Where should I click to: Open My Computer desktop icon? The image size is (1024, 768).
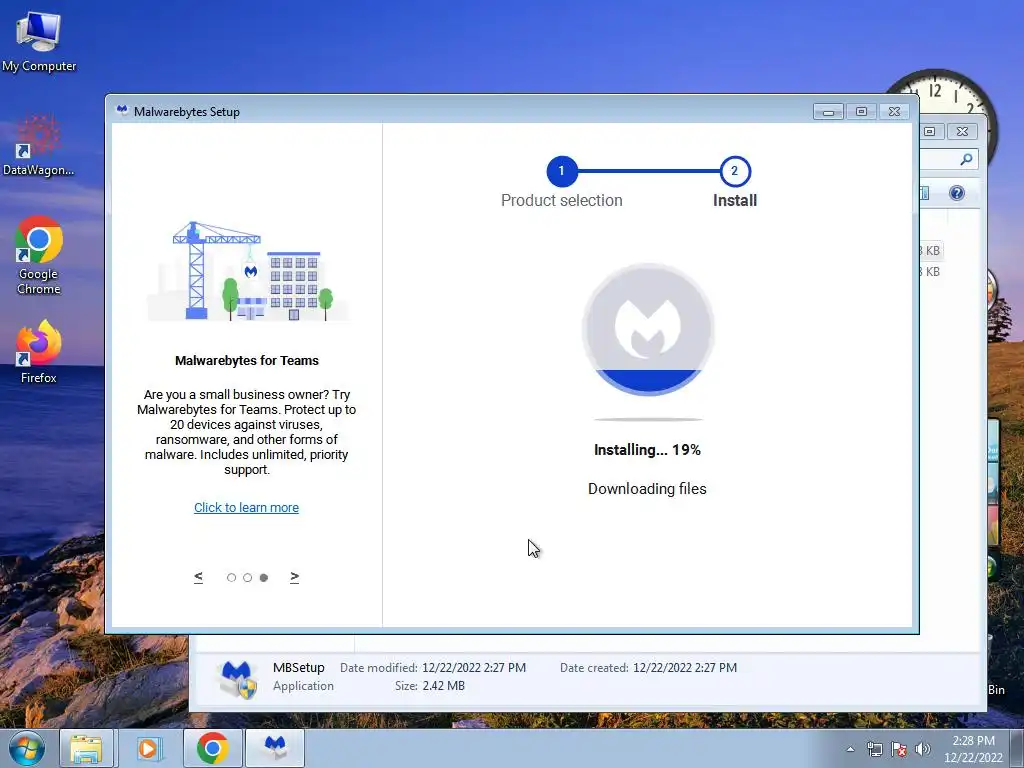click(x=39, y=42)
